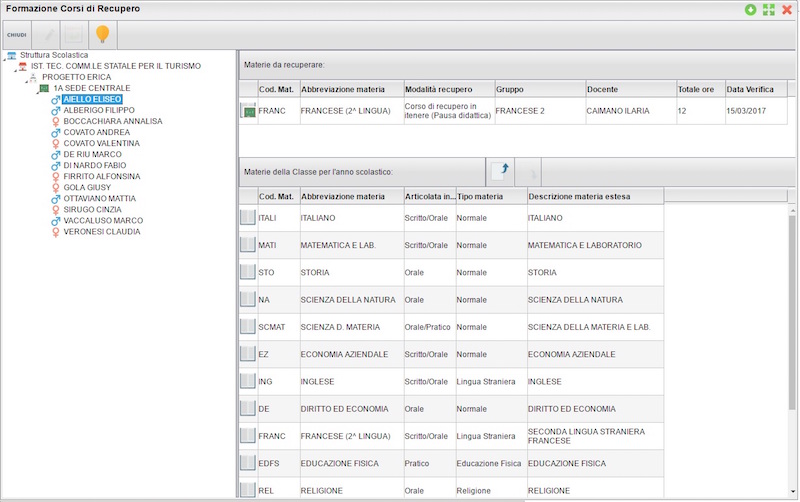The height and width of the screenshot is (502, 800).
Task: Click the green plus icon in title bar
Action: [750, 9]
